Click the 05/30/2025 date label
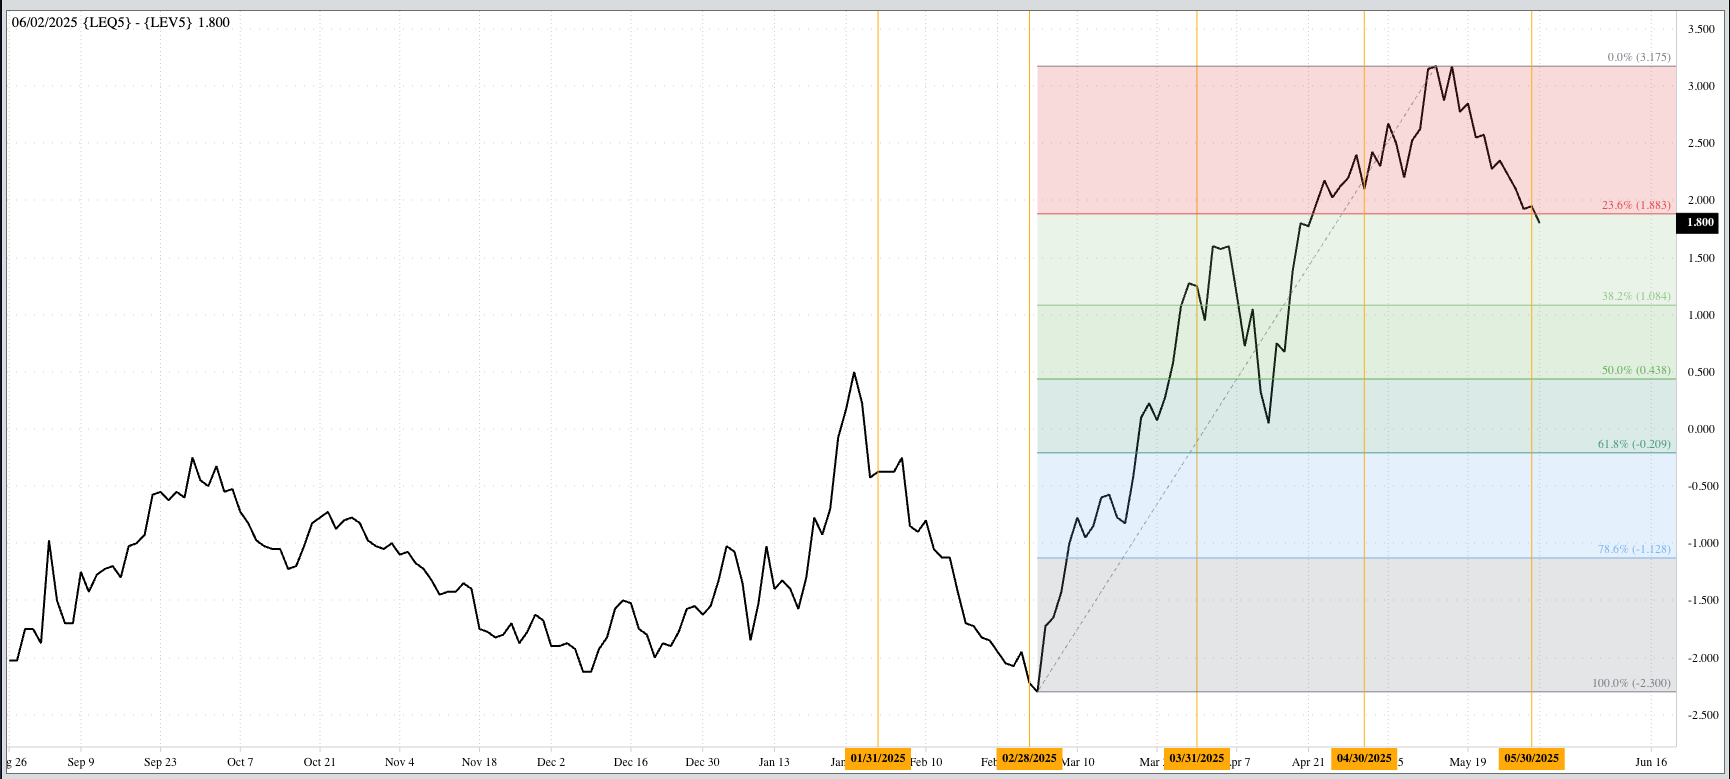Image resolution: width=1730 pixels, height=779 pixels. click(x=1531, y=758)
